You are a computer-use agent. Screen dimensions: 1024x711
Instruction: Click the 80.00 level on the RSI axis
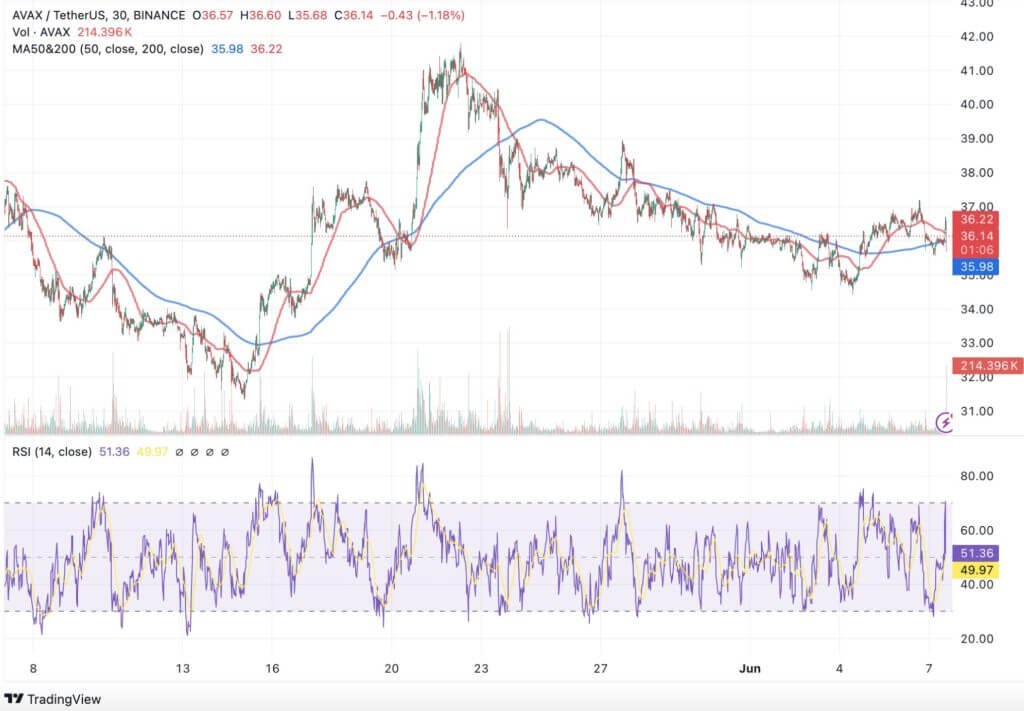coord(976,476)
